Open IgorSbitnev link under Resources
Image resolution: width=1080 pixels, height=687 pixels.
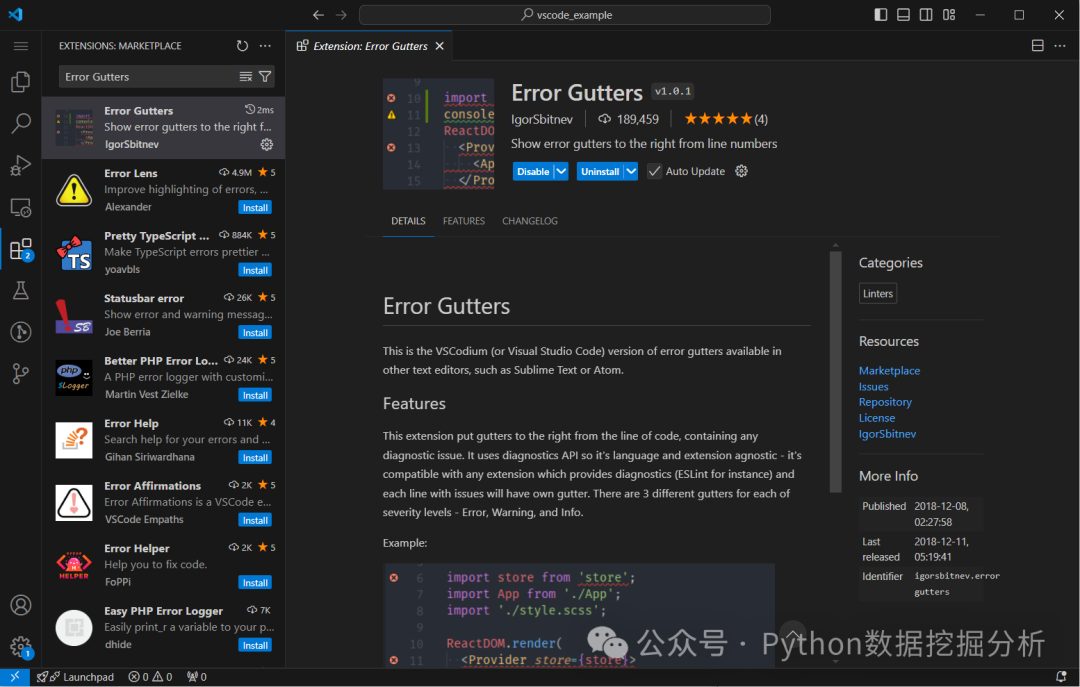(x=887, y=433)
